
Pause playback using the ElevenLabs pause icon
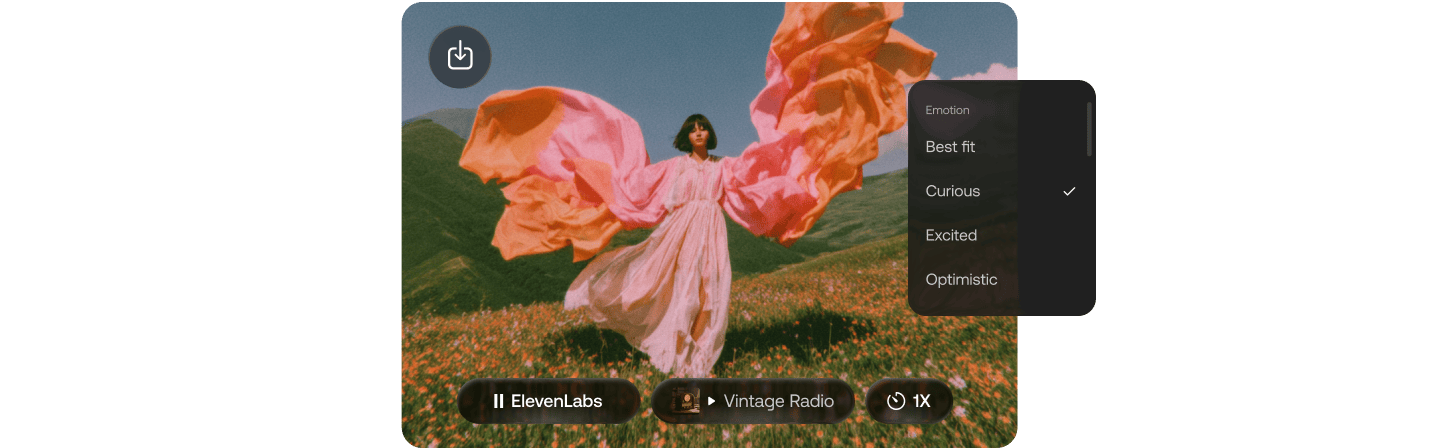498,401
